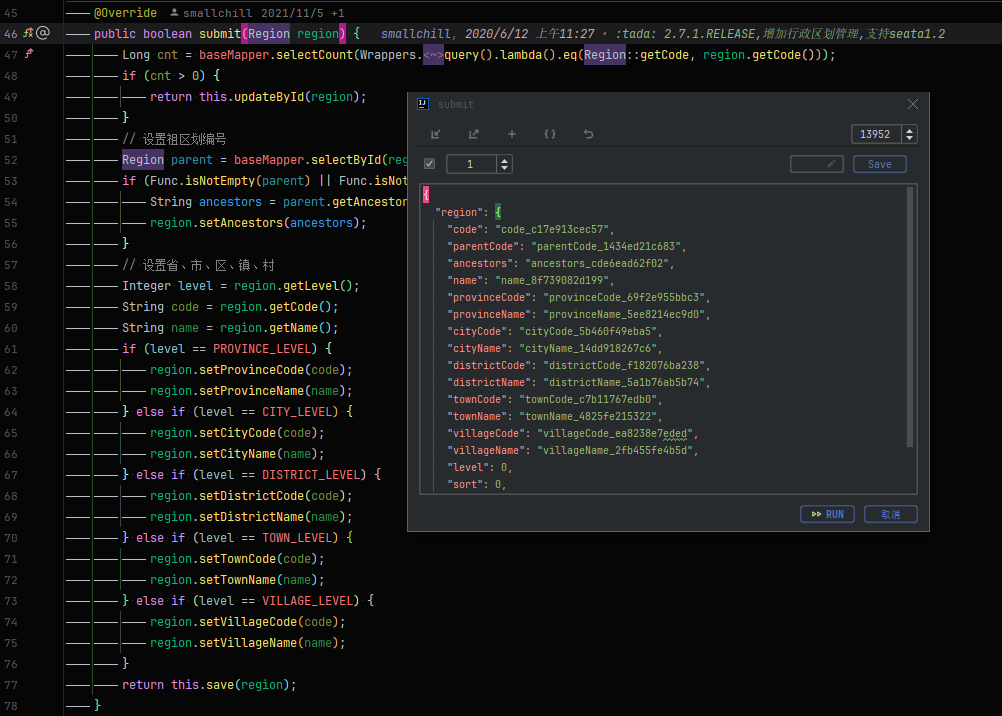This screenshot has width=1002, height=716.
Task: Click the plus add icon in submit dialog
Action: 512,134
